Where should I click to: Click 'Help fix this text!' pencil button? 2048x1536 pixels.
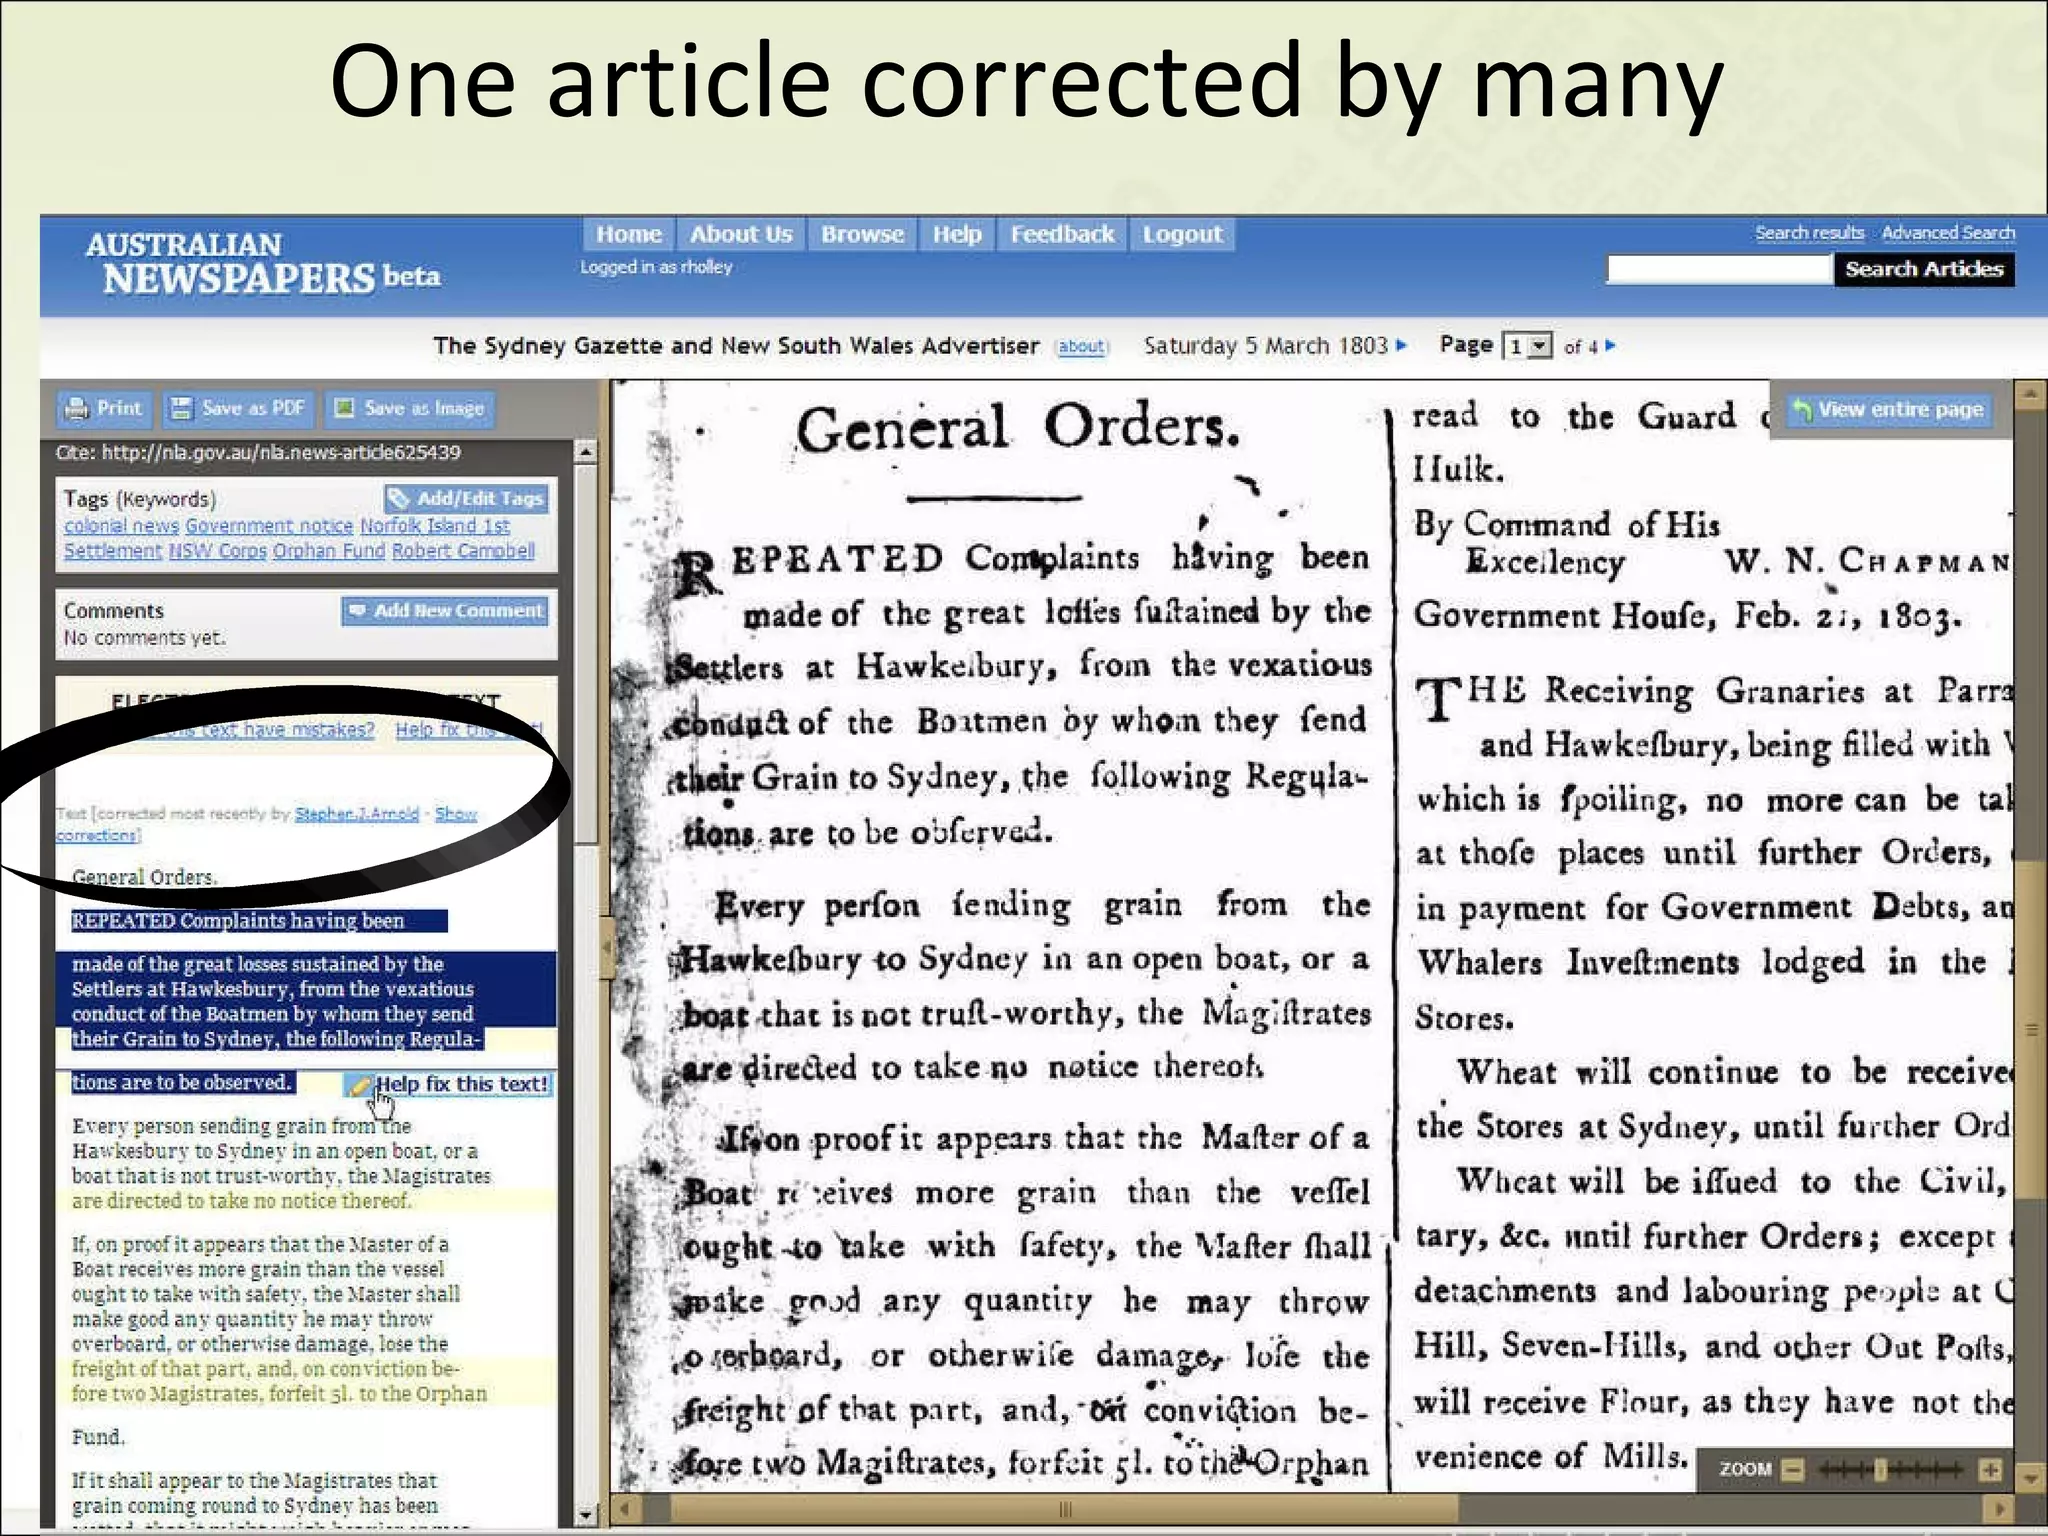click(448, 1084)
